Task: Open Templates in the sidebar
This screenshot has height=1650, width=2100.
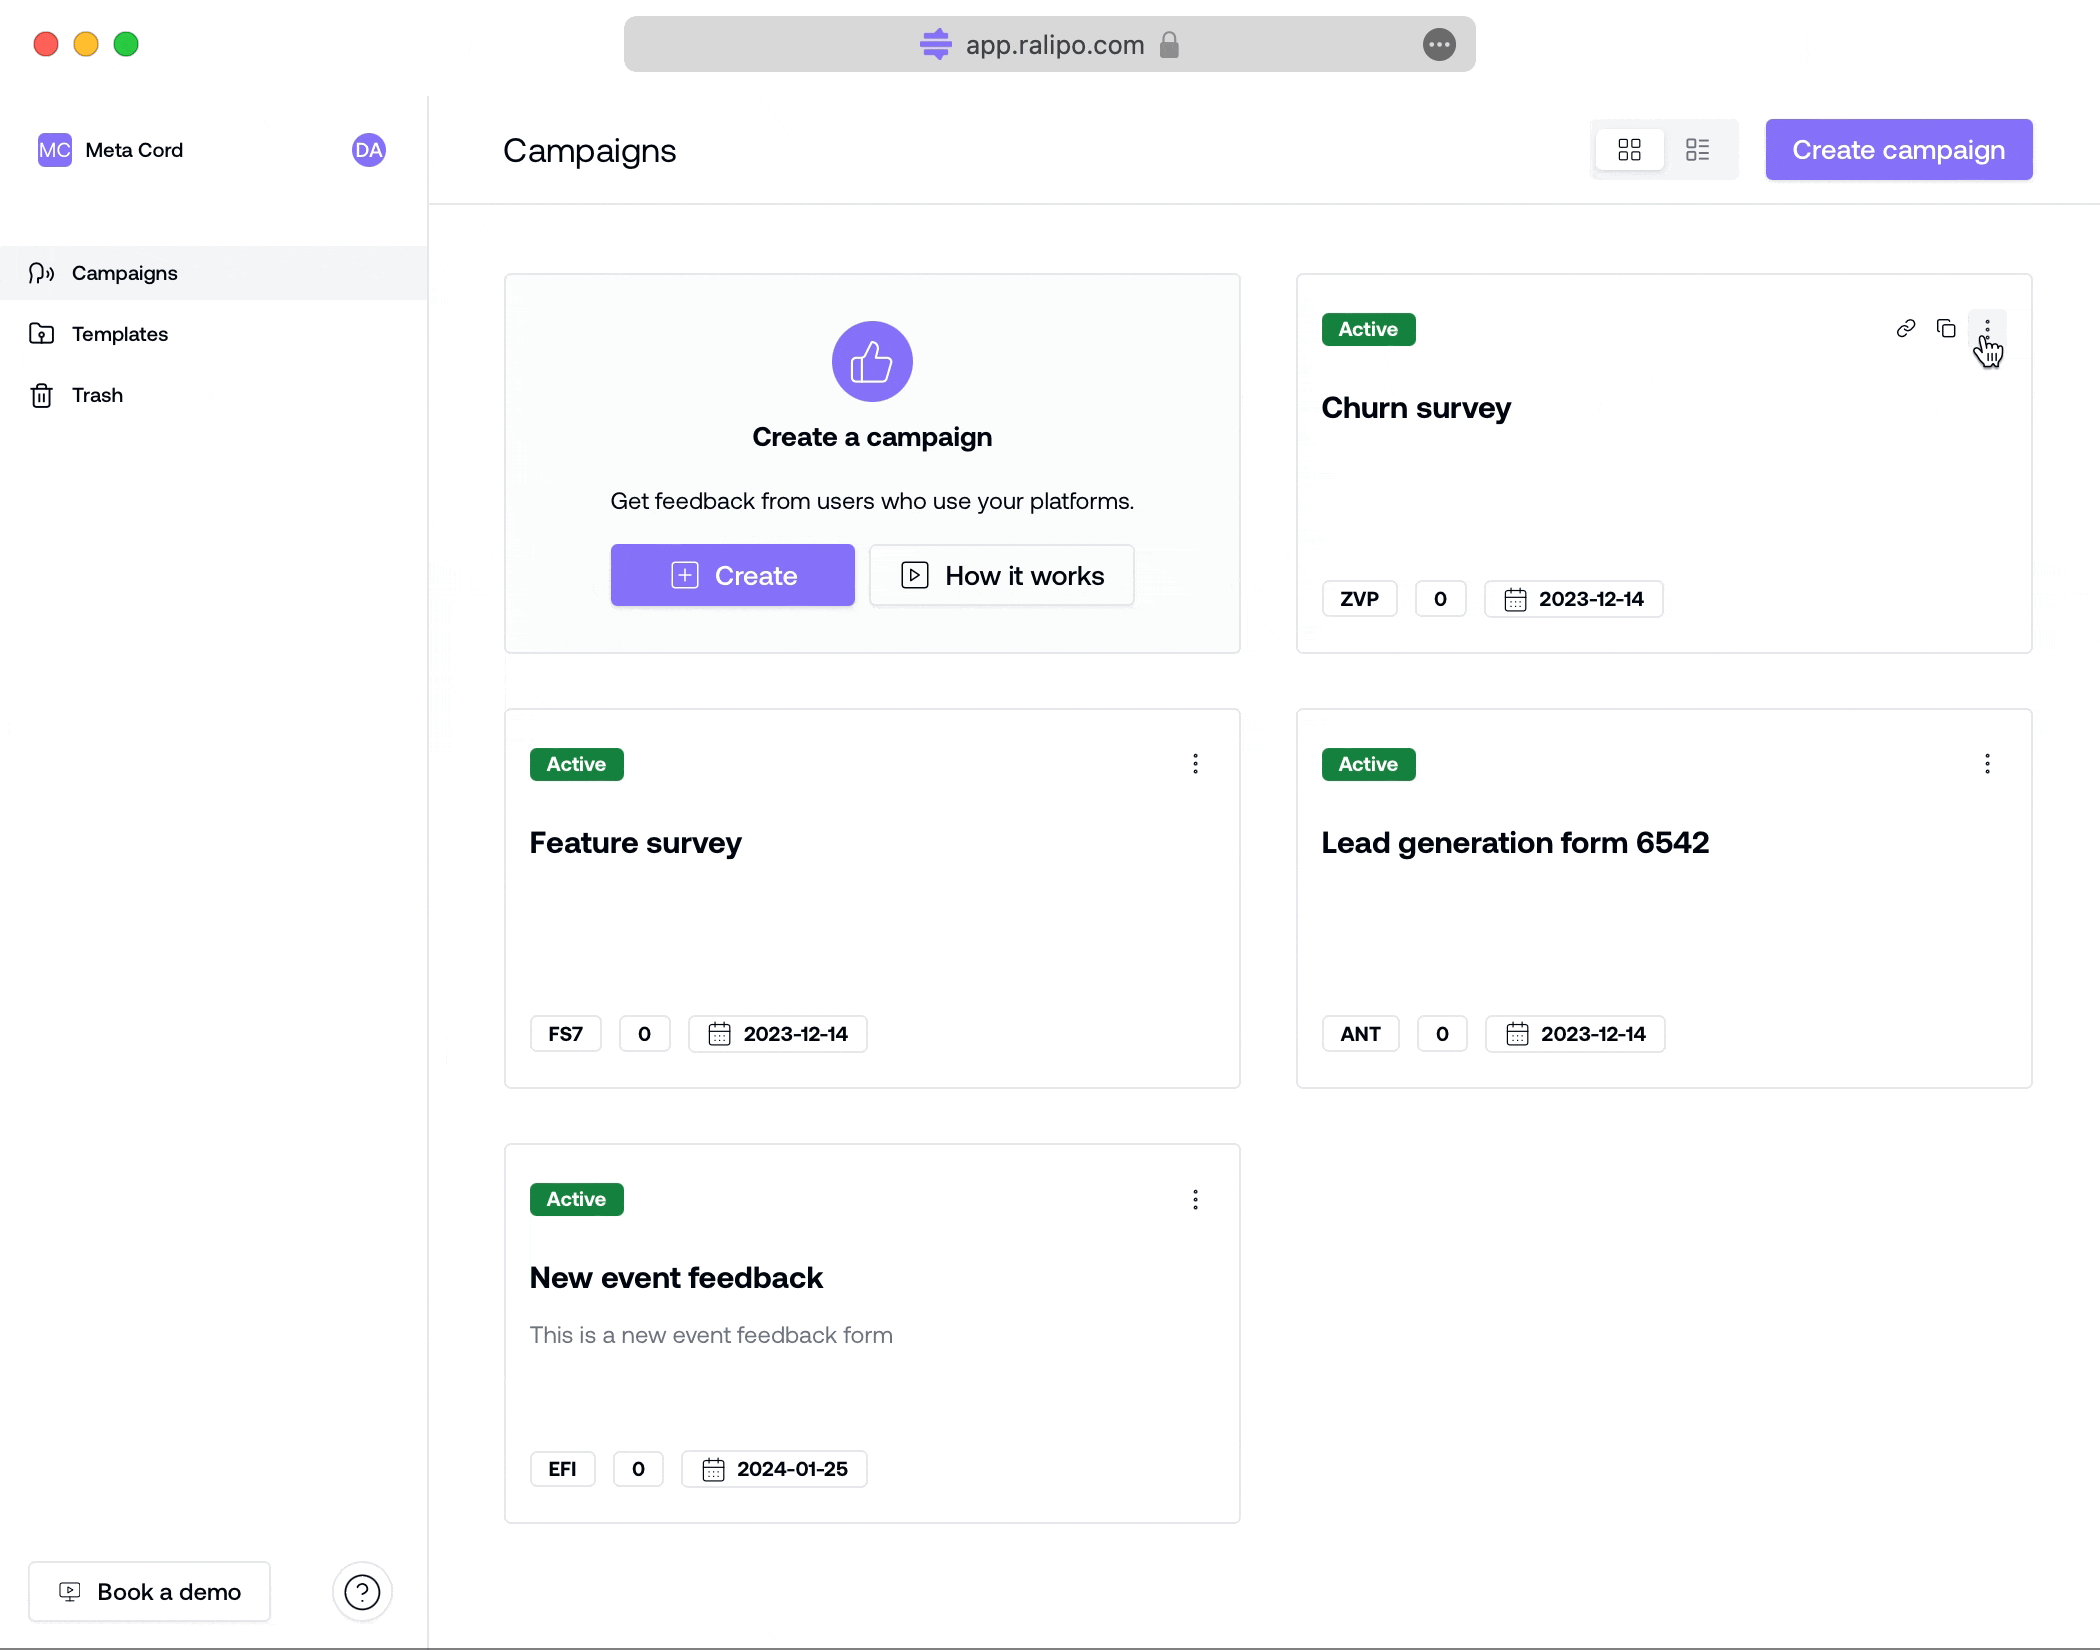Action: point(119,334)
